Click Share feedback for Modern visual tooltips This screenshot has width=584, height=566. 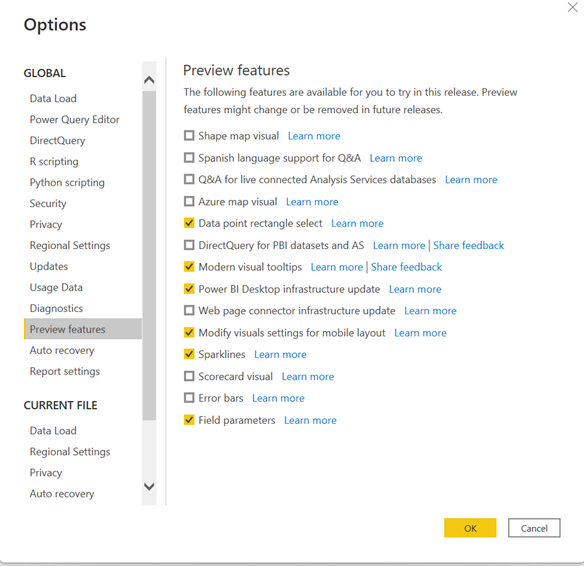pyautogui.click(x=406, y=267)
